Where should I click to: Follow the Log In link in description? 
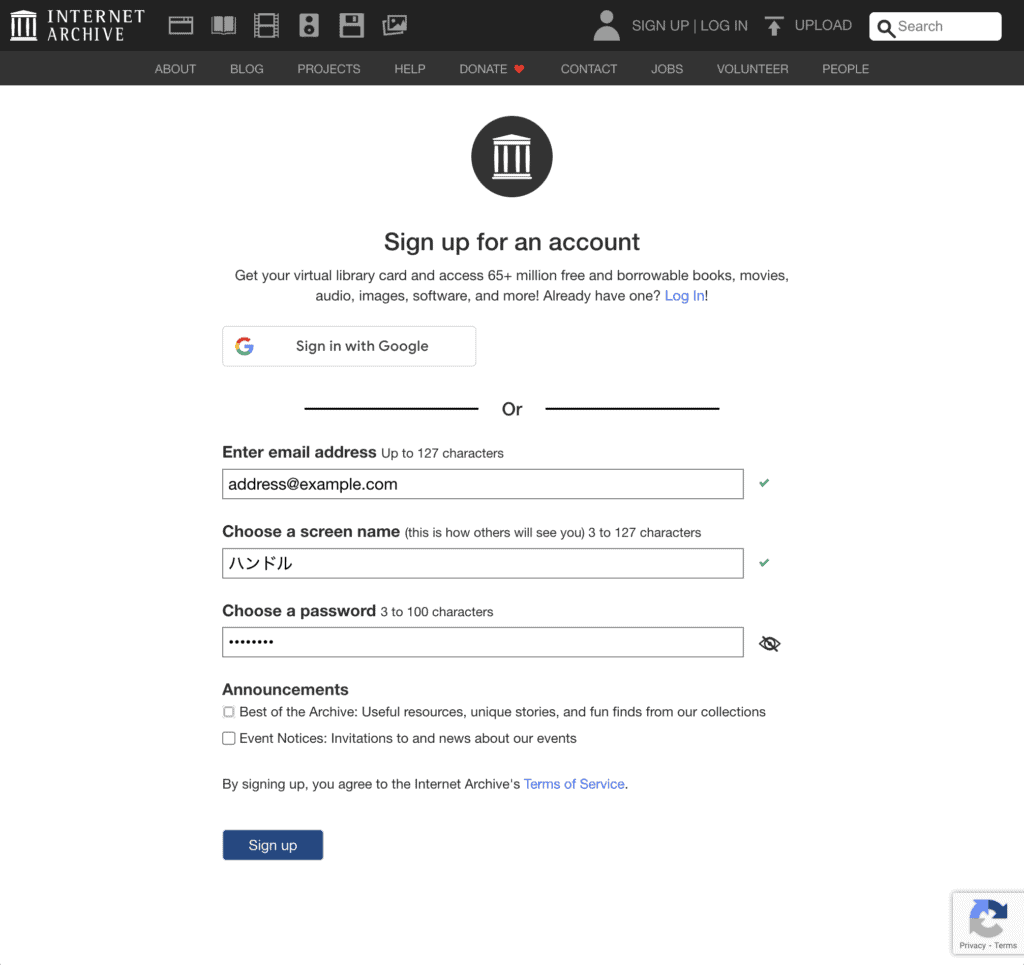point(684,296)
